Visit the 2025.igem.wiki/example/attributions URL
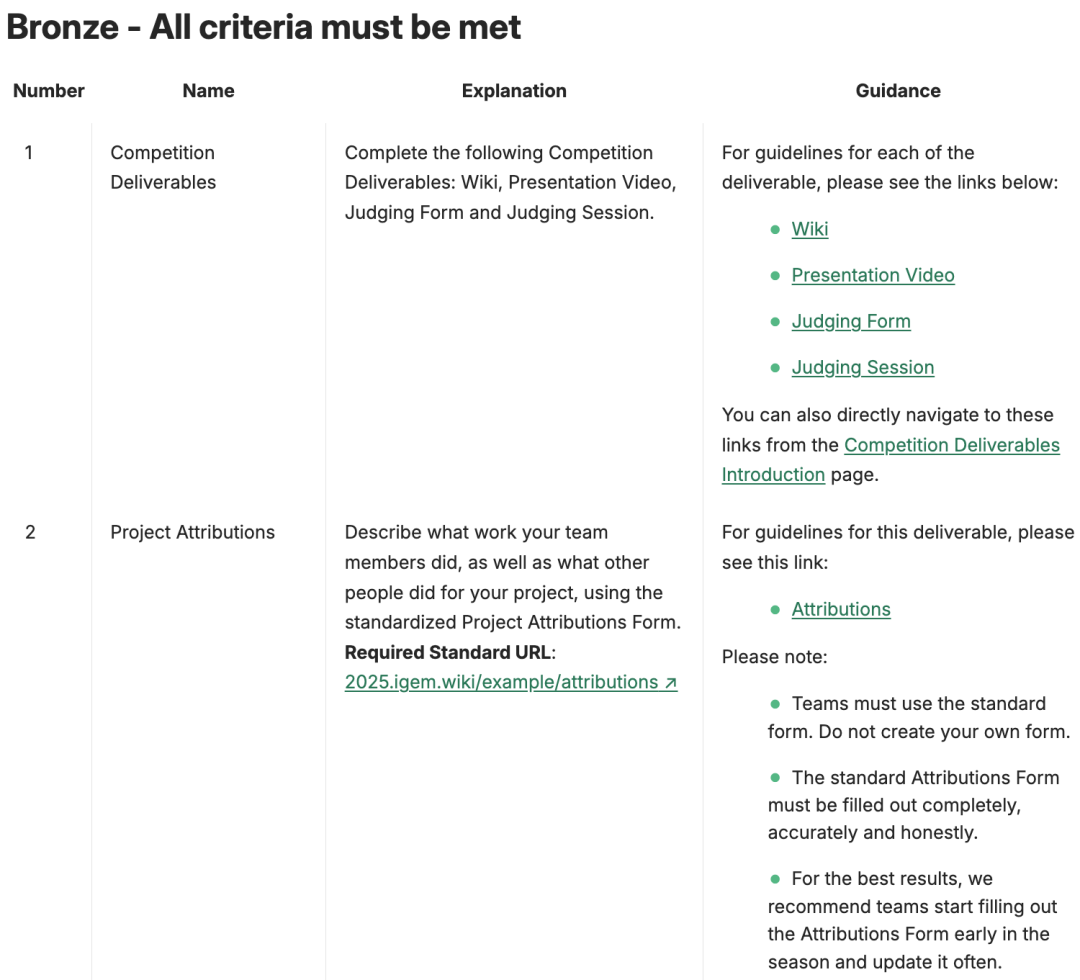The height and width of the screenshot is (980, 1080). (x=501, y=682)
